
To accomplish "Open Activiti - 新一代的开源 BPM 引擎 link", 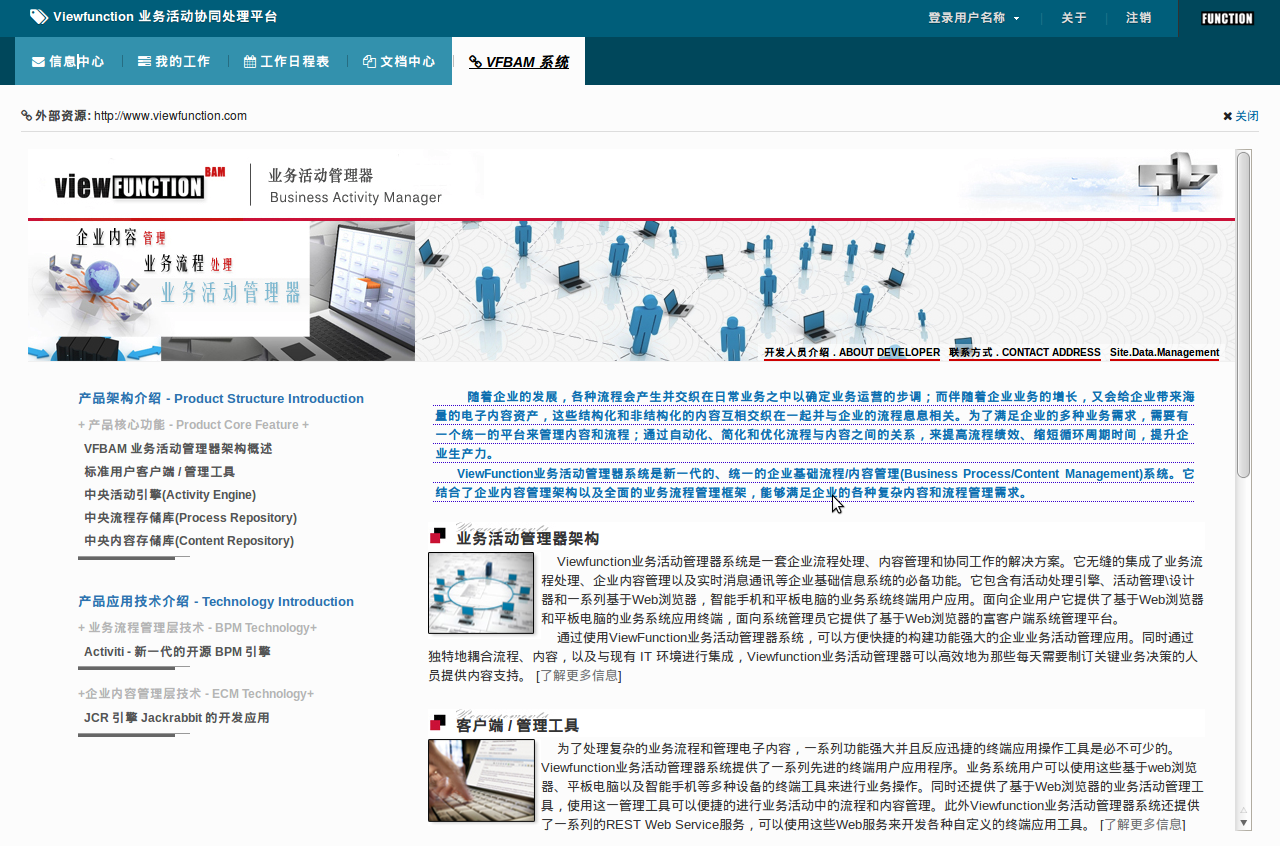I will (x=177, y=652).
